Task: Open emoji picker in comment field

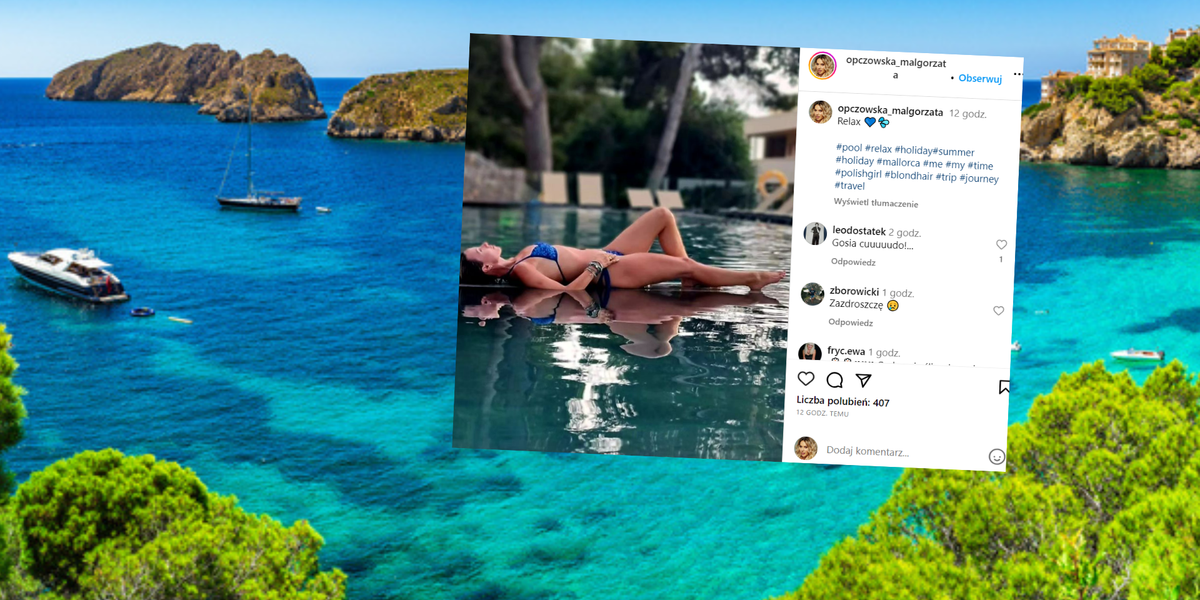Action: [996, 456]
